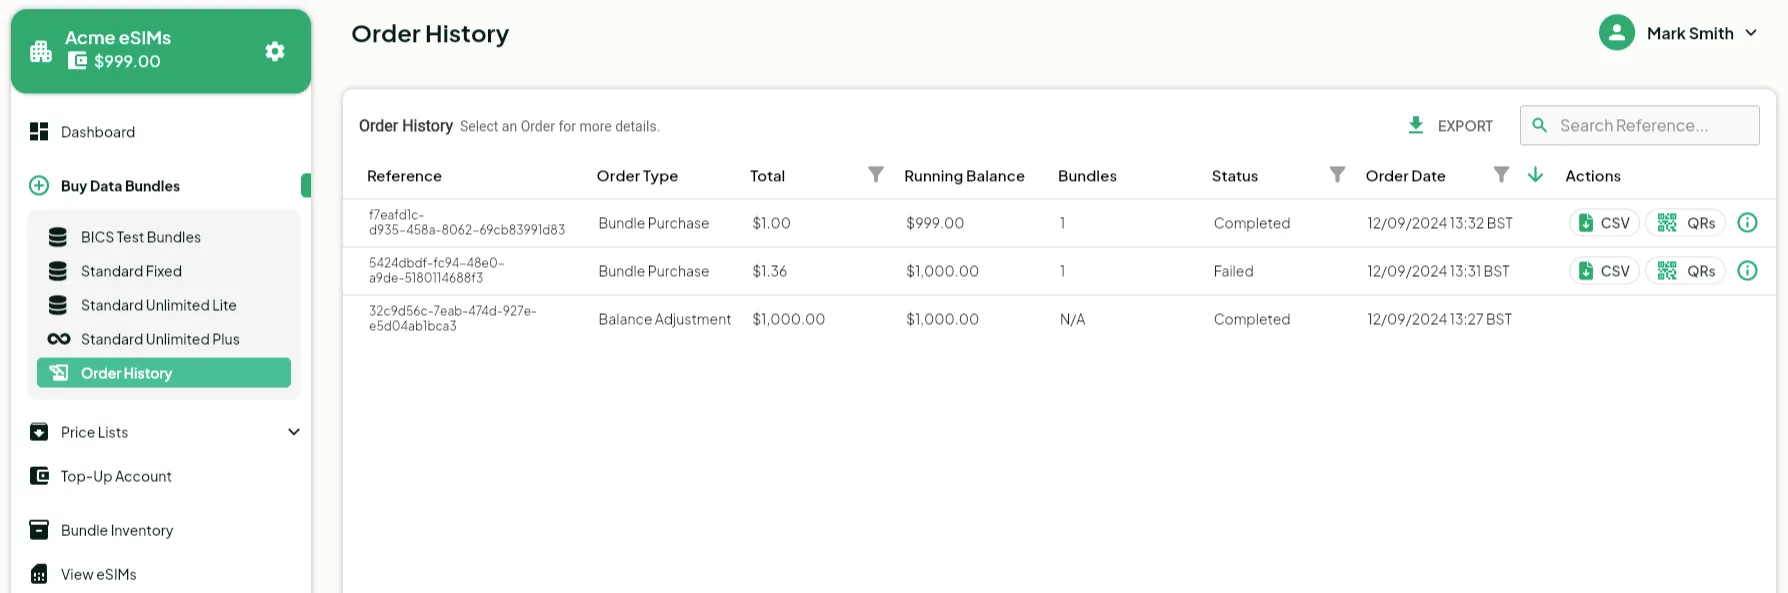
Task: Select Standard Unlimited Plus bundle
Action: (160, 339)
